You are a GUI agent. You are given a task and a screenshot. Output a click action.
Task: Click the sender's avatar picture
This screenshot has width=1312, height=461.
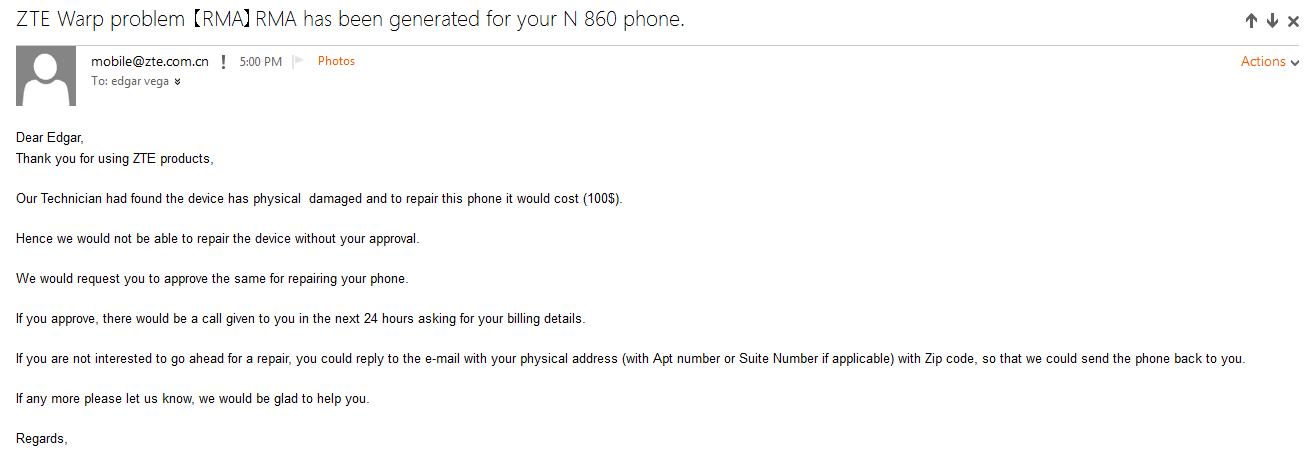[46, 76]
